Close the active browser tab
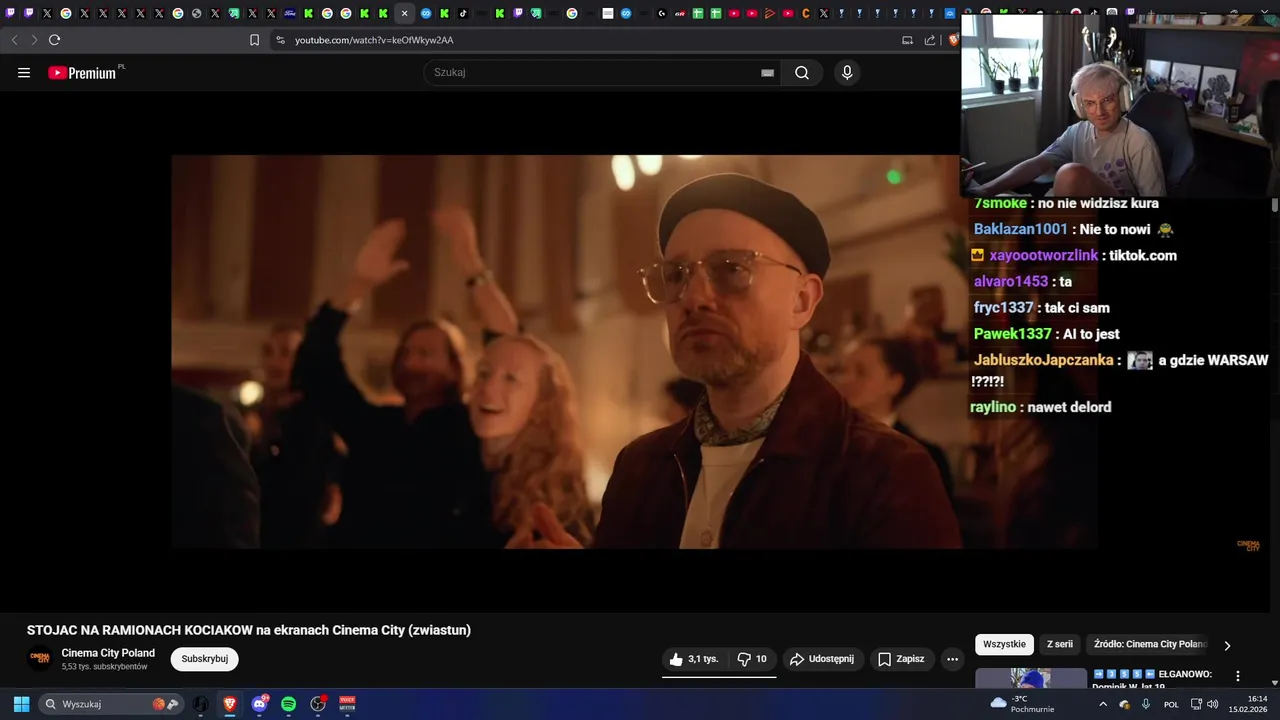The width and height of the screenshot is (1280, 720). (x=404, y=14)
